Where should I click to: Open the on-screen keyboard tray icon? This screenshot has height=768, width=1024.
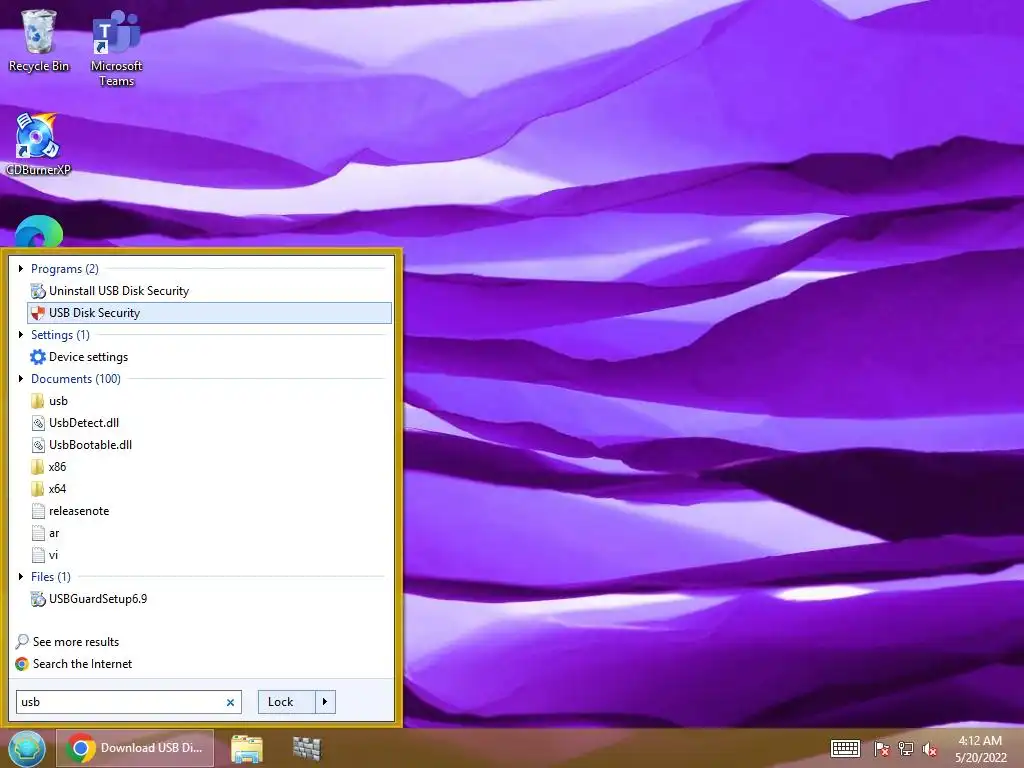coord(845,748)
